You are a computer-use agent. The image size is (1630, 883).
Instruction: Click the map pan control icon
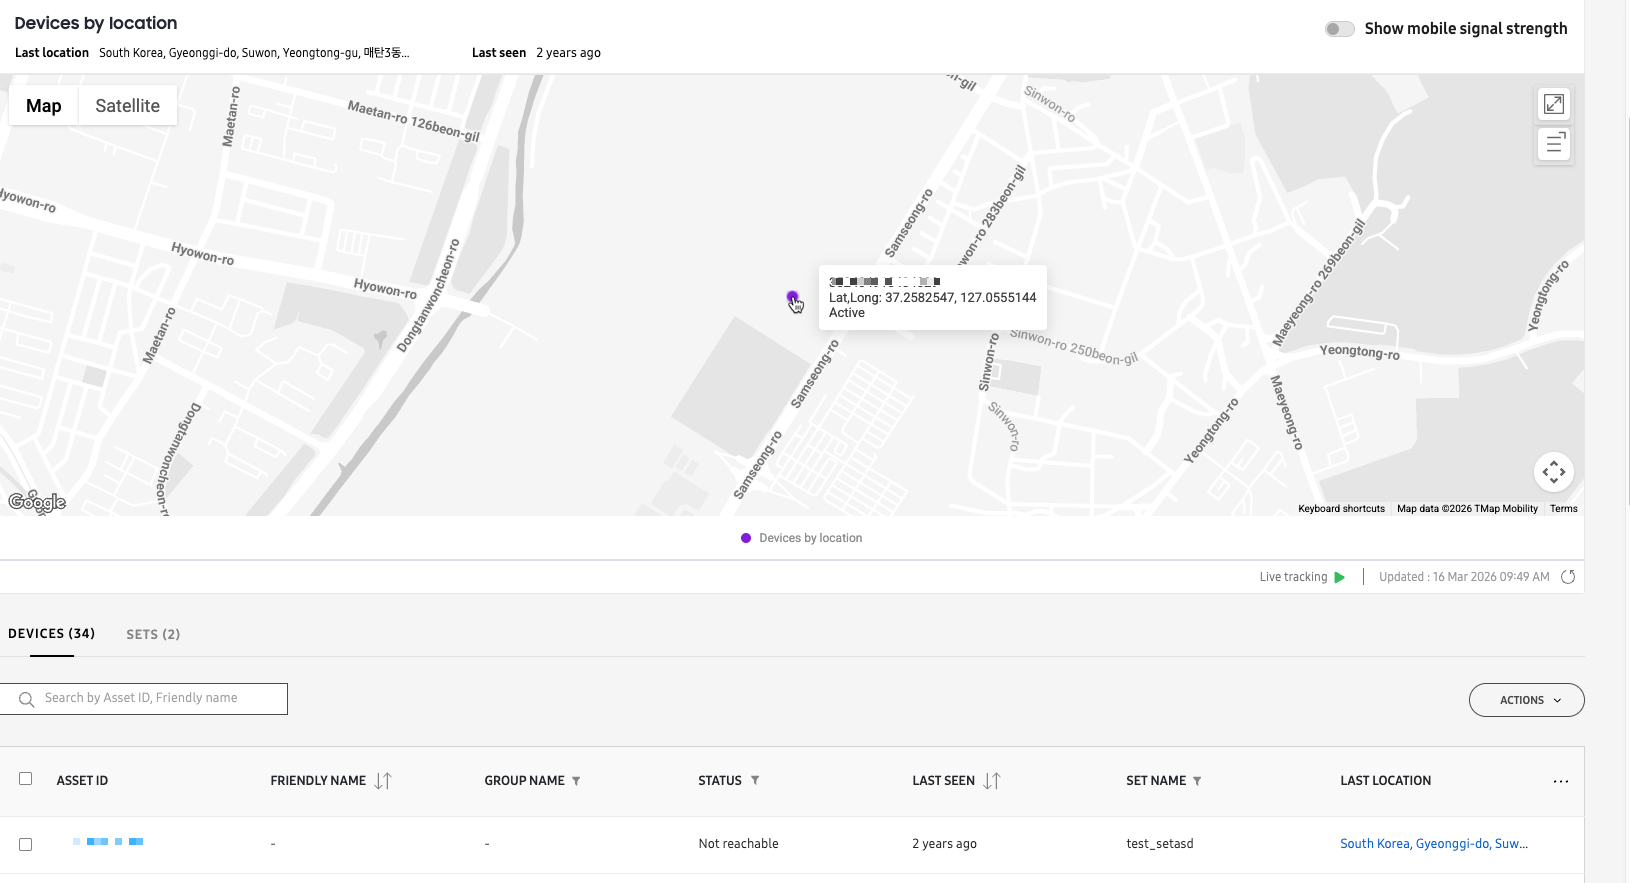tap(1554, 472)
